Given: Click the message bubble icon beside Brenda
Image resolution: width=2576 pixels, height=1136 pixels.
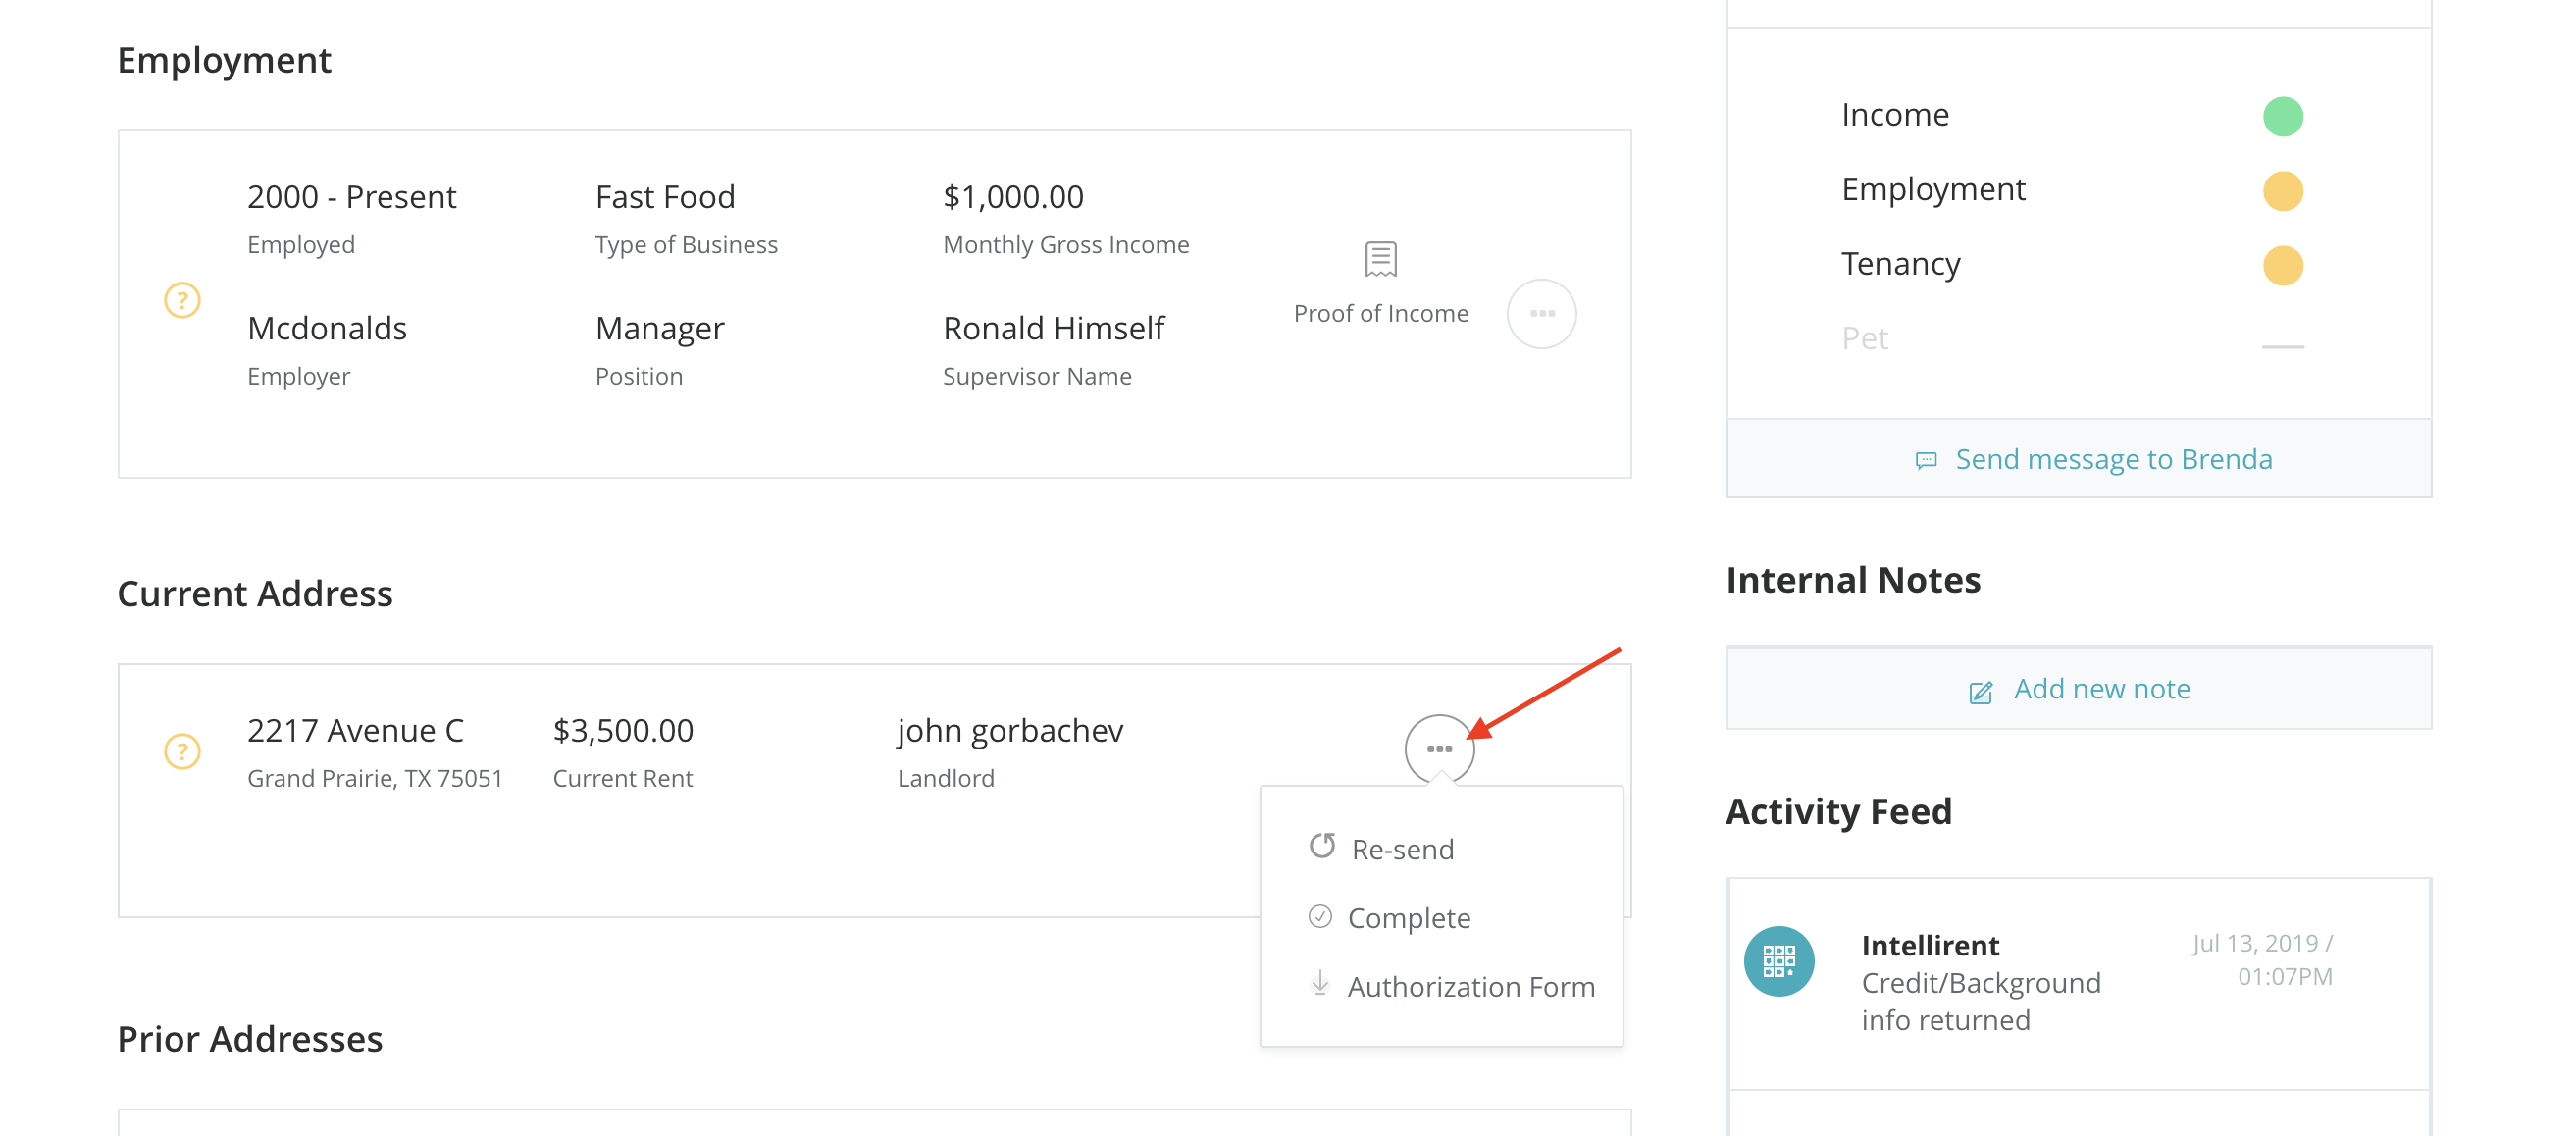Looking at the screenshot, I should tap(1925, 460).
